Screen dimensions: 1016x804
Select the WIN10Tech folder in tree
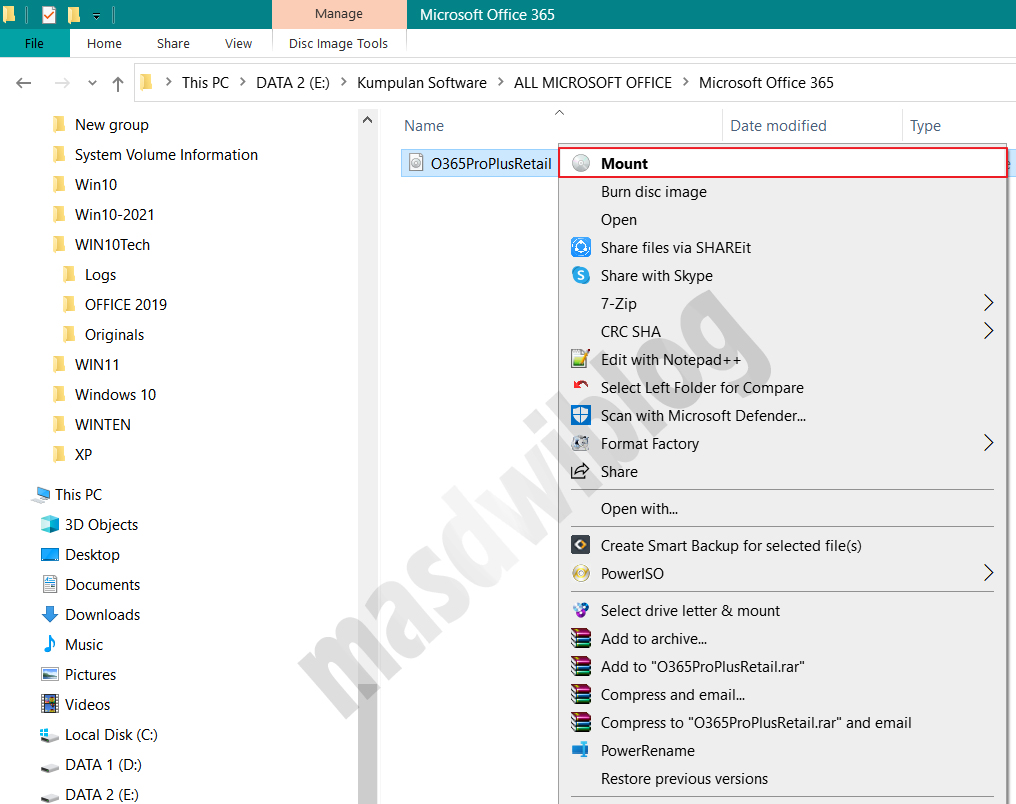[112, 245]
